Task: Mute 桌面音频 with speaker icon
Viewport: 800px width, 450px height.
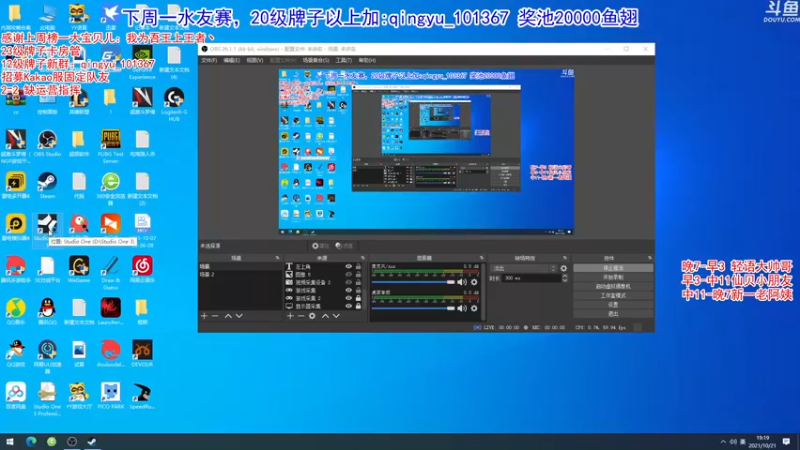Action: 462,308
